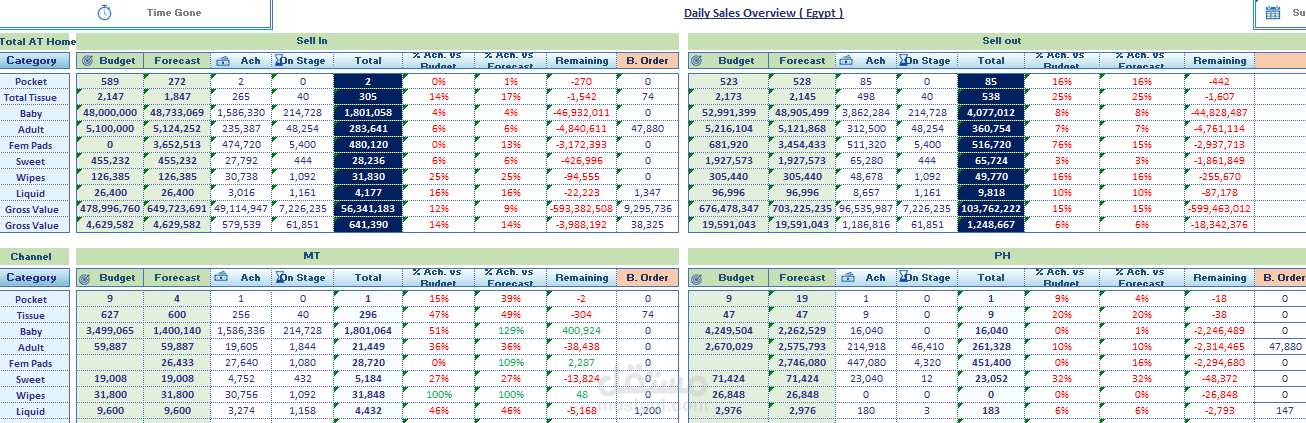Select the Time Gone label

click(174, 13)
